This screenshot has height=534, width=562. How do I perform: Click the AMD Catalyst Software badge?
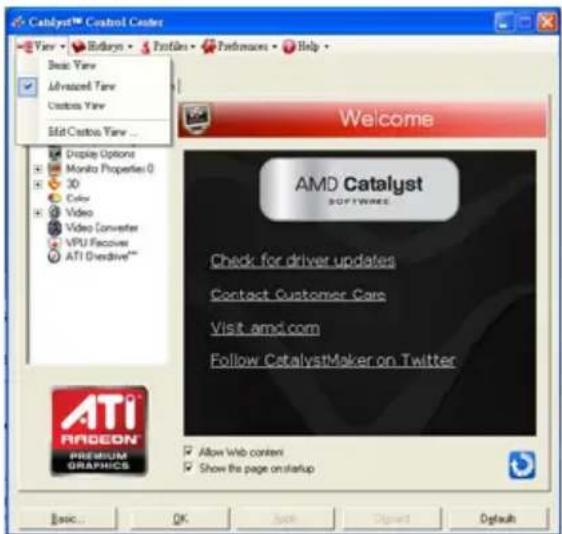359,189
